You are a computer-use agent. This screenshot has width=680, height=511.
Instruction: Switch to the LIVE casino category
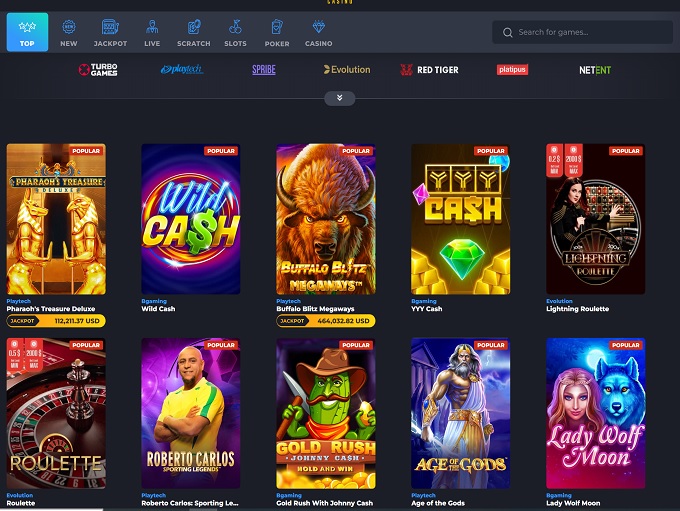point(152,32)
